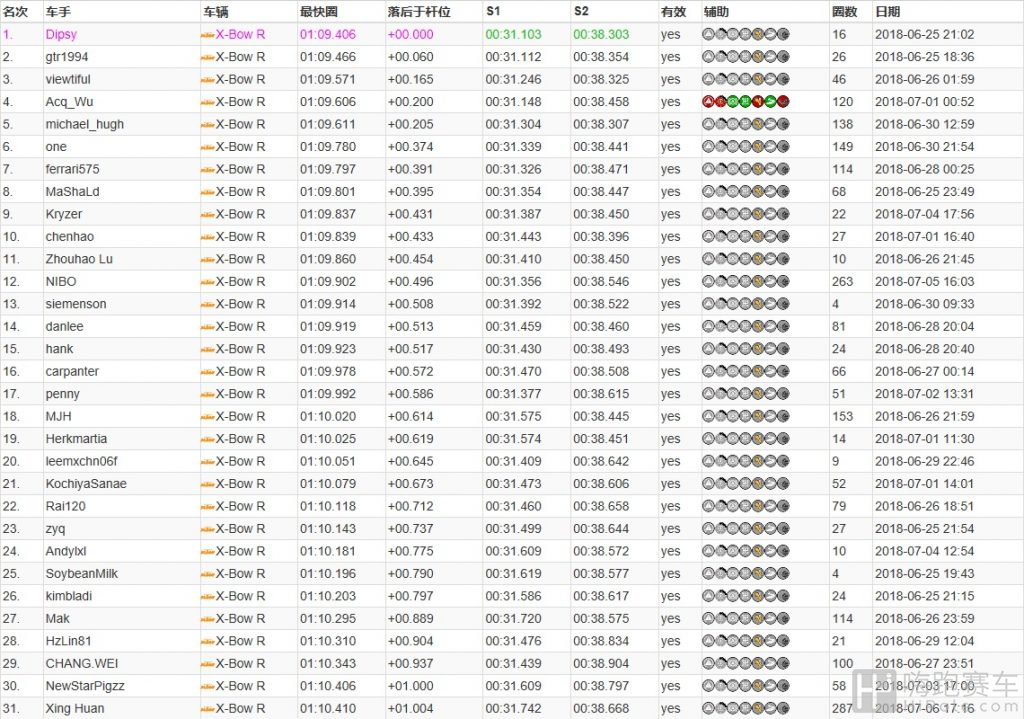Select driver name kimbladi
The image size is (1024, 719).
(69, 596)
